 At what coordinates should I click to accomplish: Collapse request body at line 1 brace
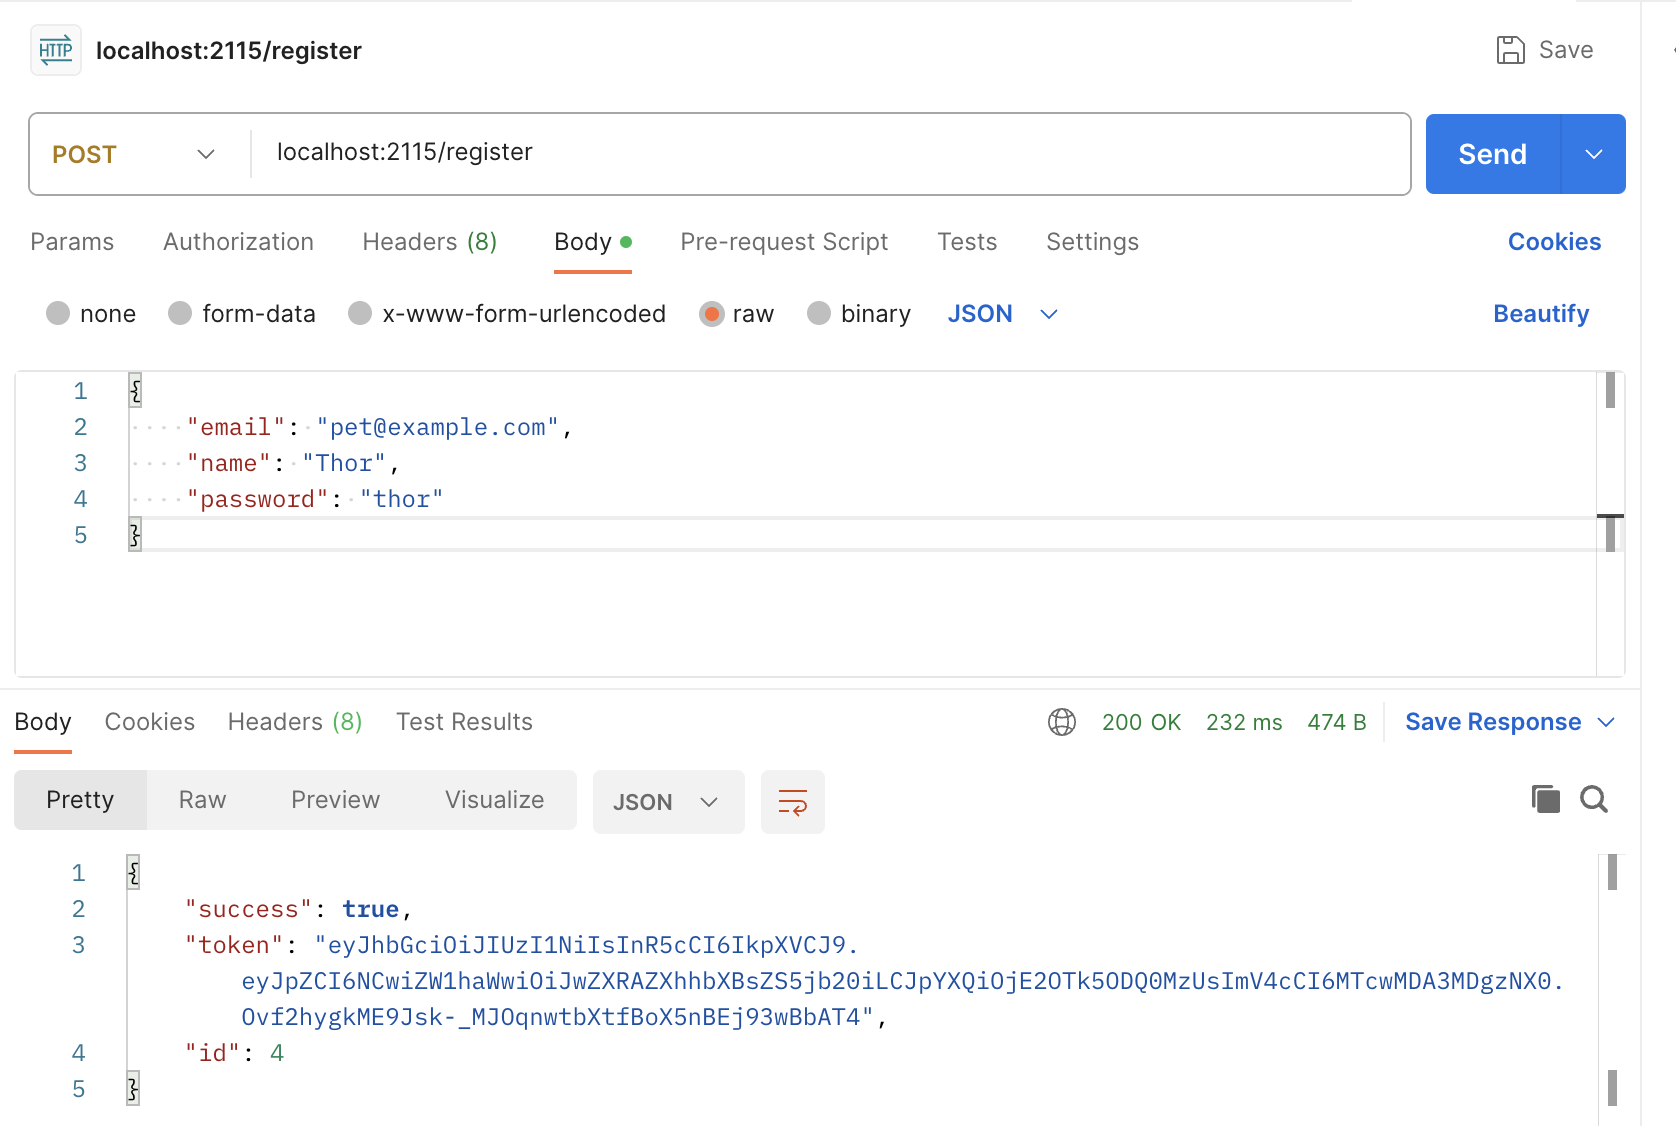click(x=135, y=391)
